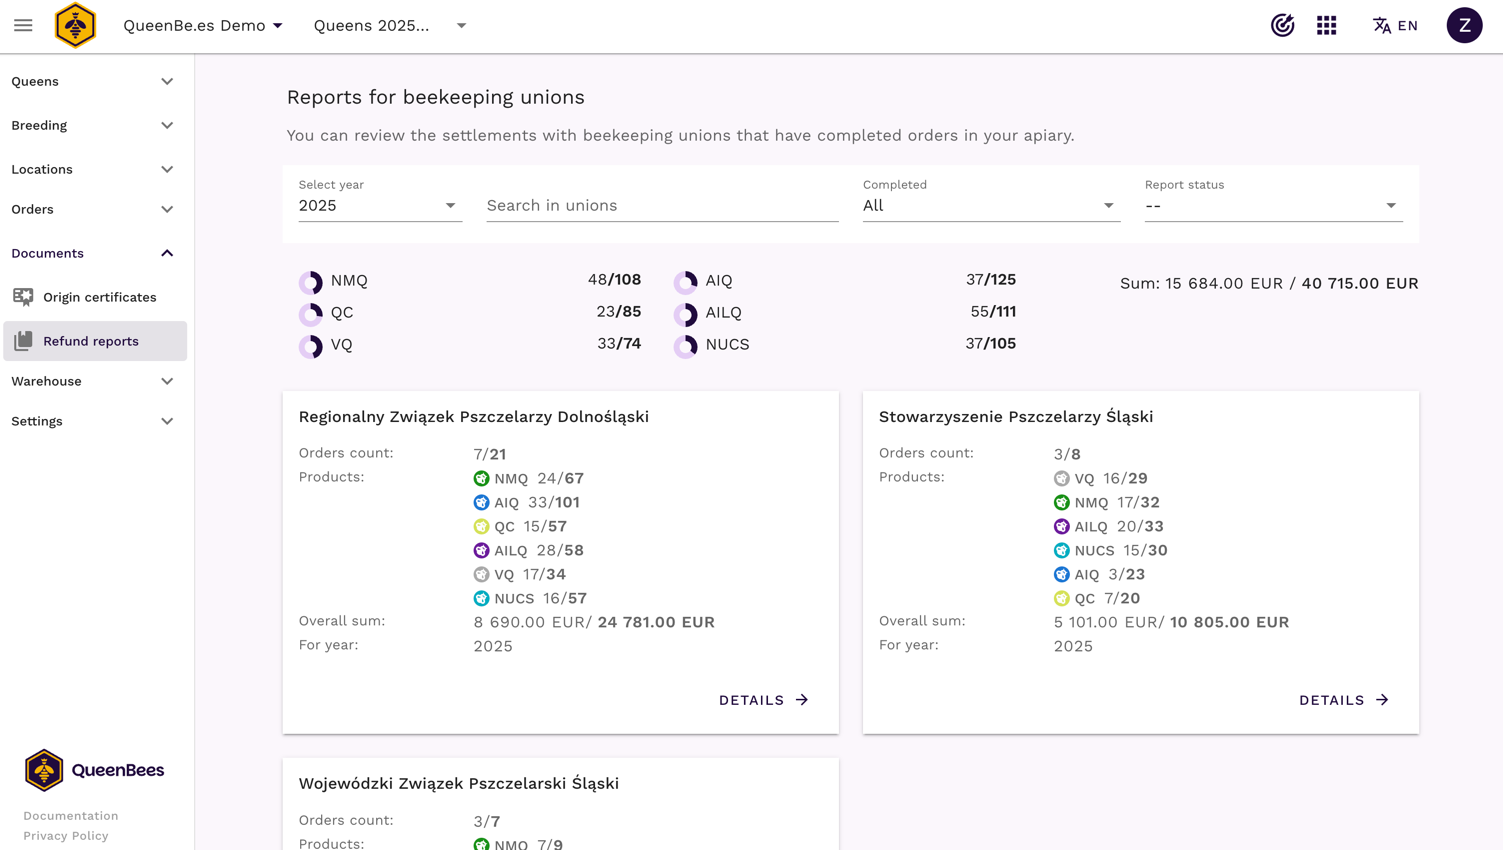Expand the Queens sidebar section
This screenshot has height=850, width=1503.
[92, 82]
